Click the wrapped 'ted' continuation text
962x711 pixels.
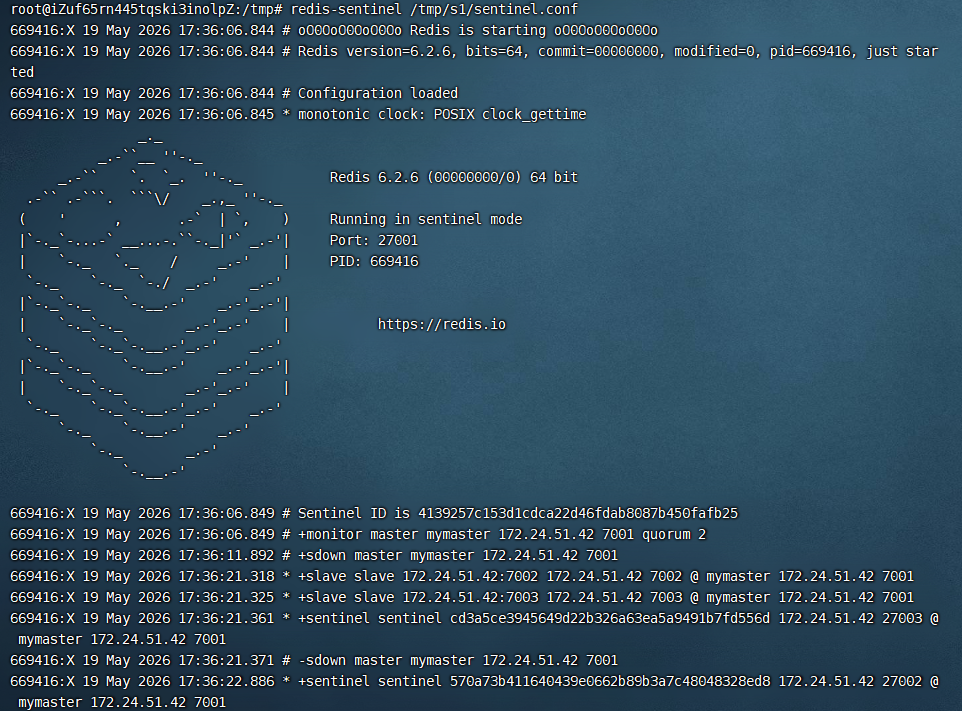(x=22, y=72)
